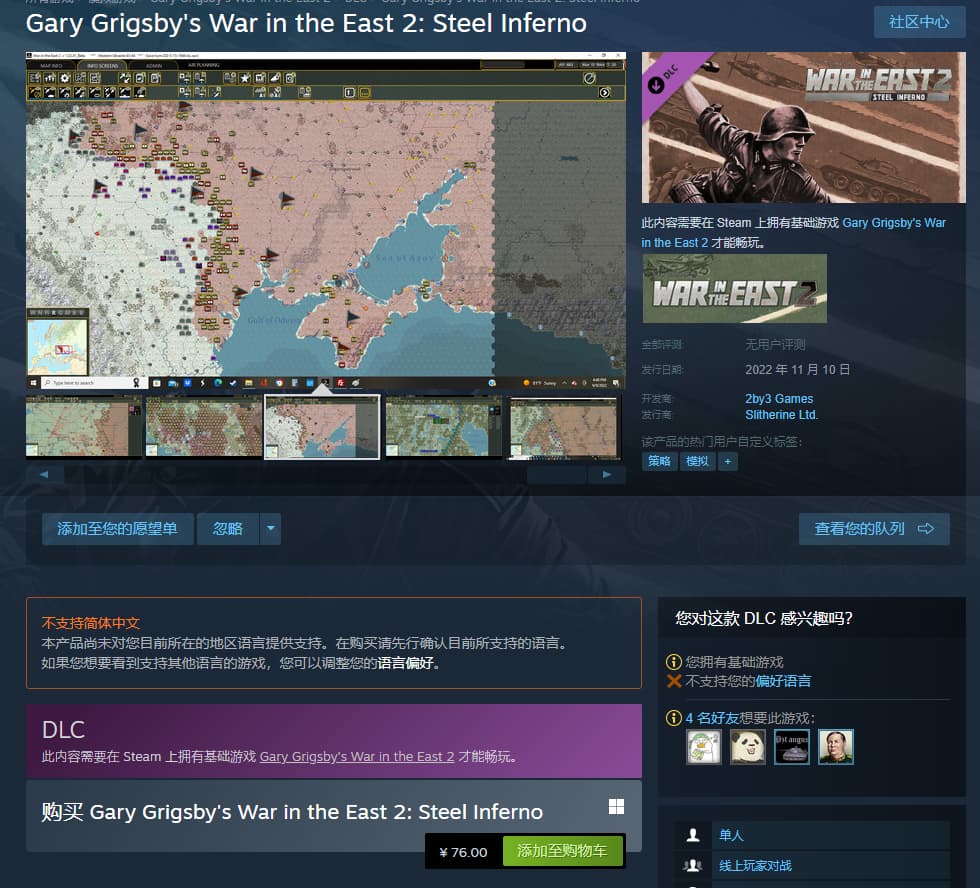
Task: Open 语言偏好 language preferences link
Action: 405,663
